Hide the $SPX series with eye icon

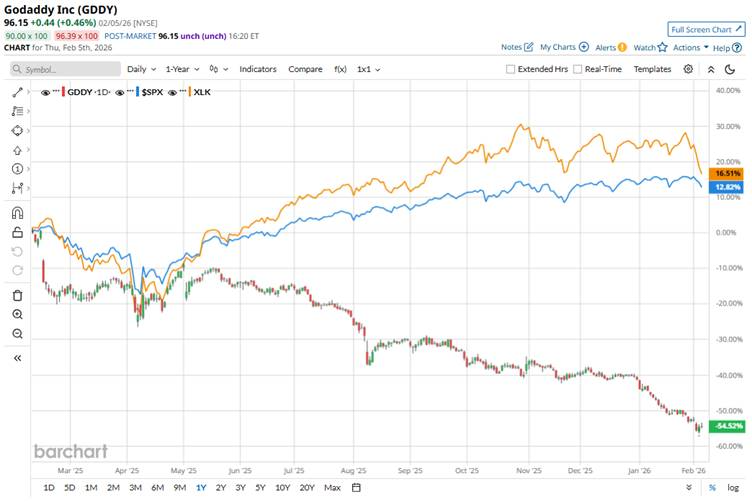121,92
